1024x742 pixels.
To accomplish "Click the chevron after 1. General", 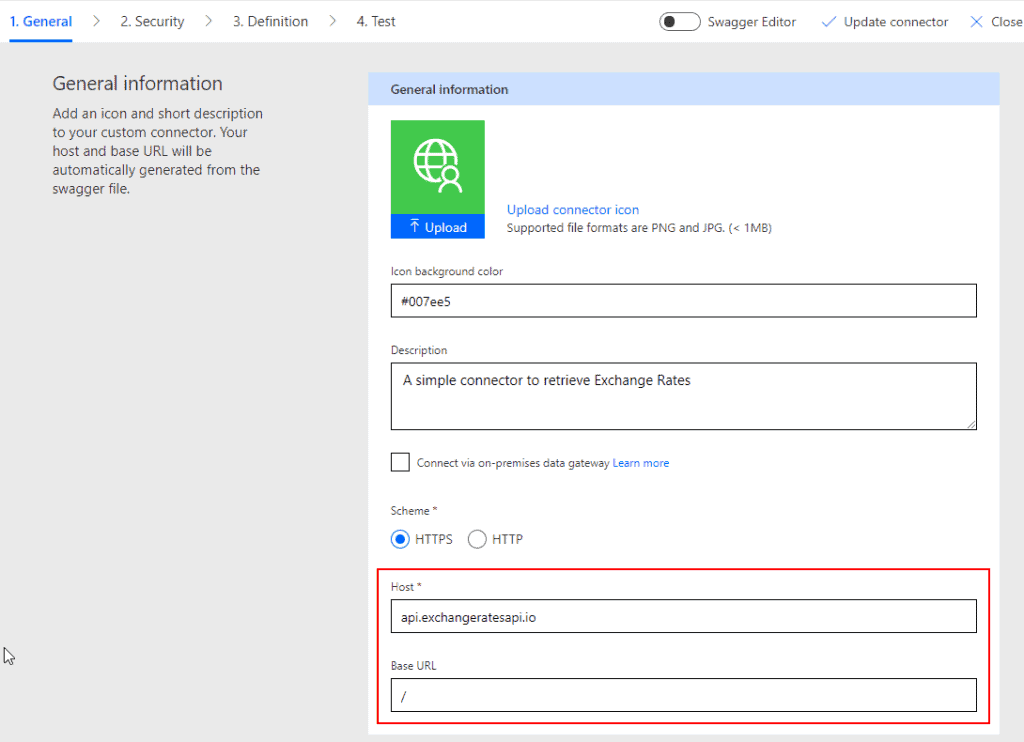I will coord(96,21).
